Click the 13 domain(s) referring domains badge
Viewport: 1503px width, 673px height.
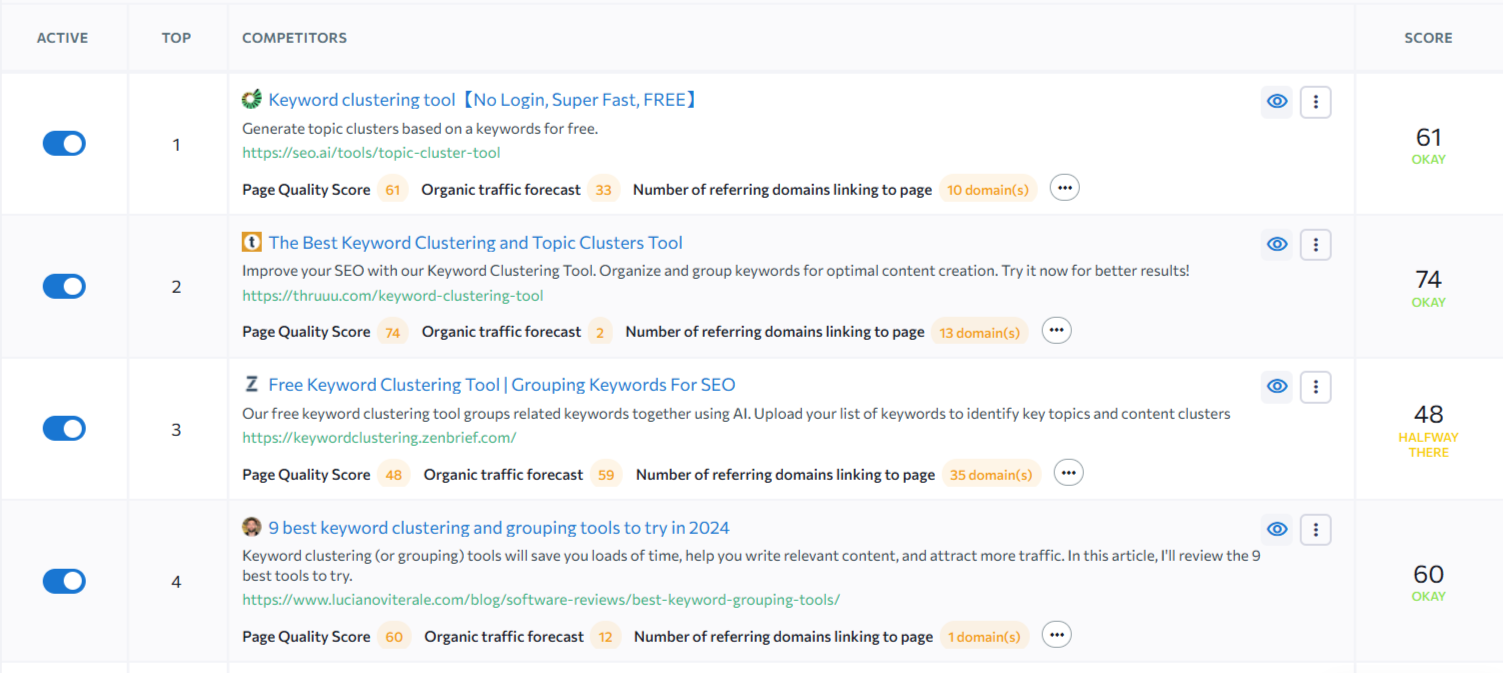[x=980, y=332]
